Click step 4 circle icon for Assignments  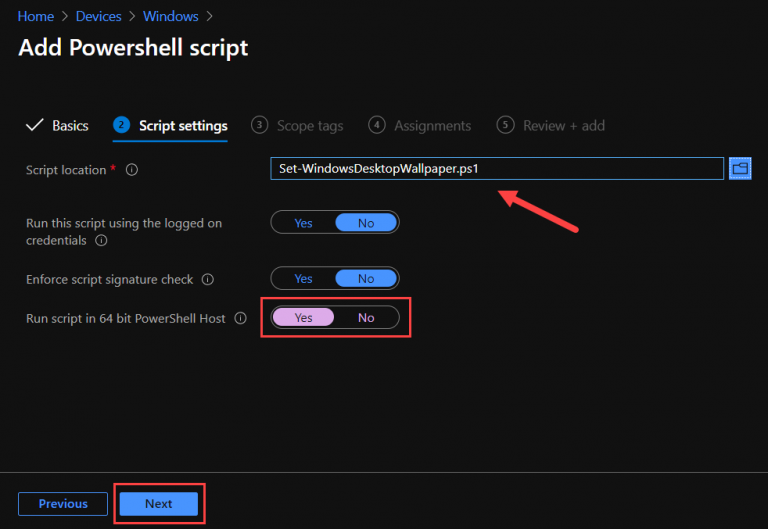pos(377,125)
